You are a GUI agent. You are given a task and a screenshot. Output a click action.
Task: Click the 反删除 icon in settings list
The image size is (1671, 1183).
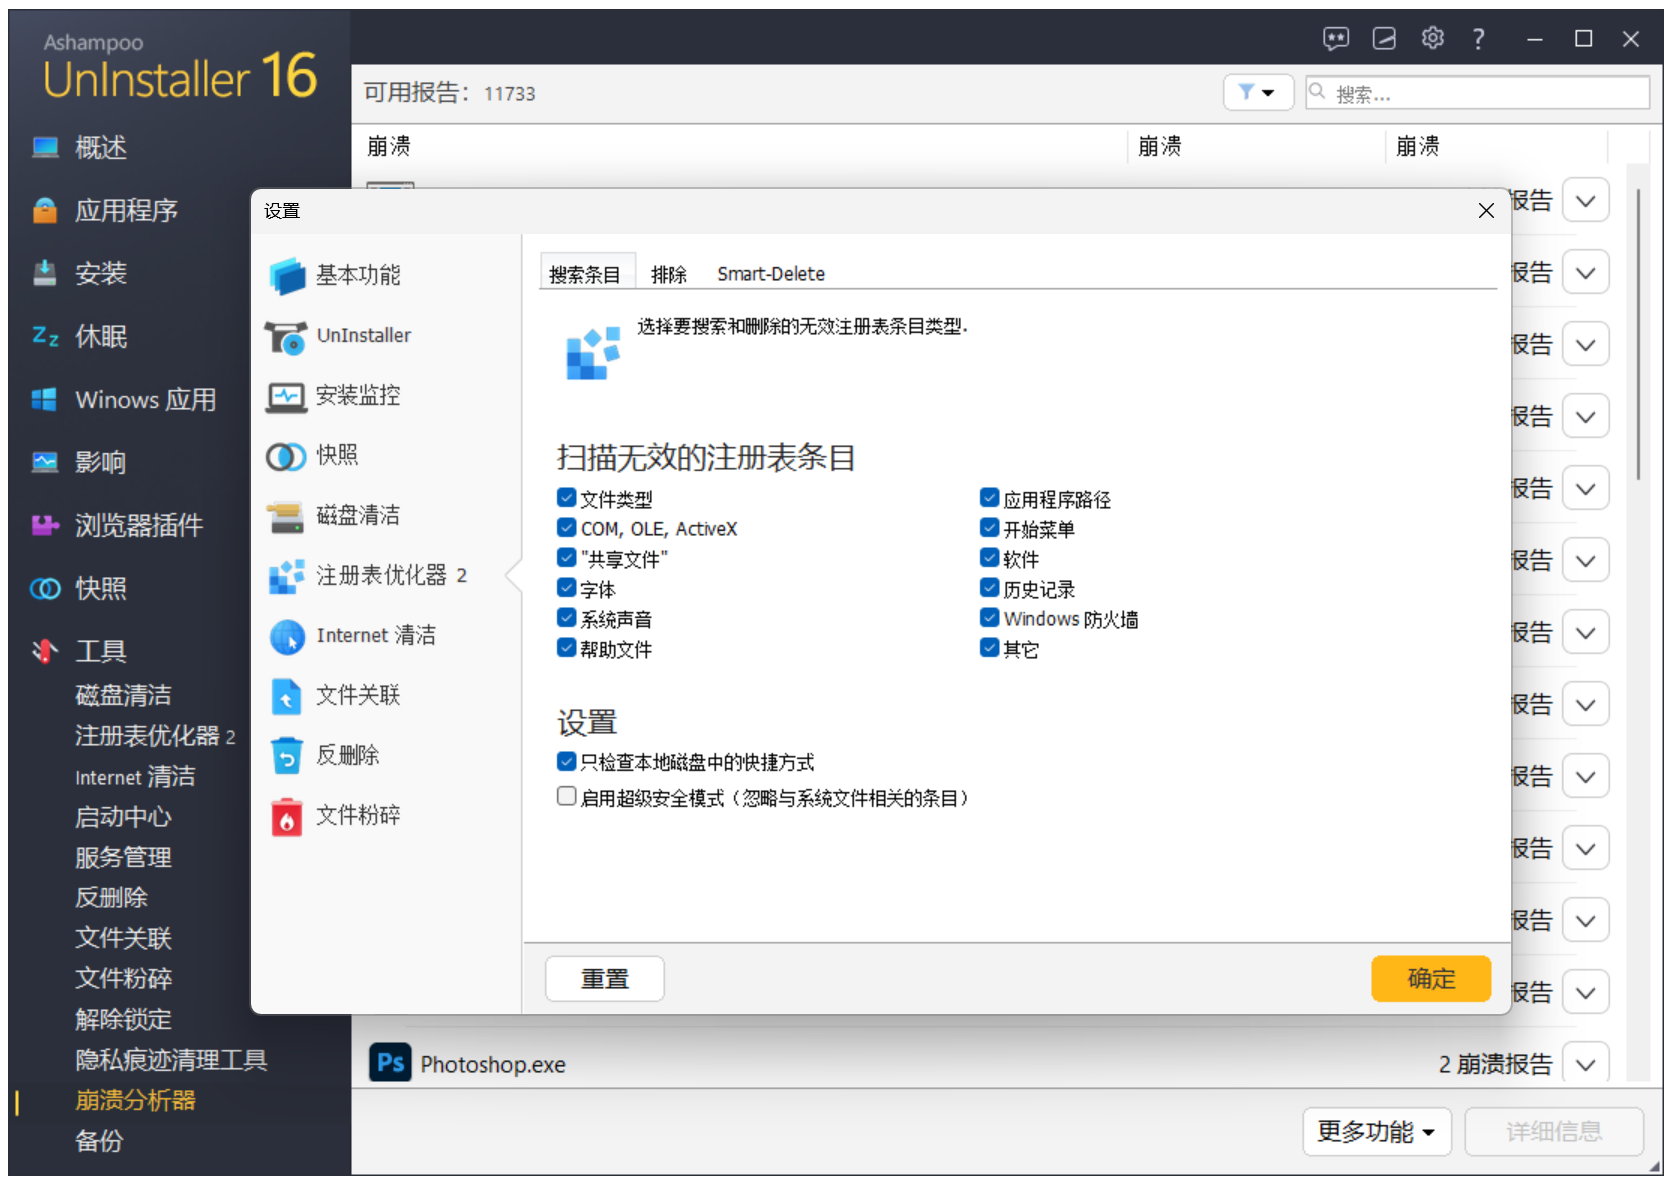click(x=287, y=756)
